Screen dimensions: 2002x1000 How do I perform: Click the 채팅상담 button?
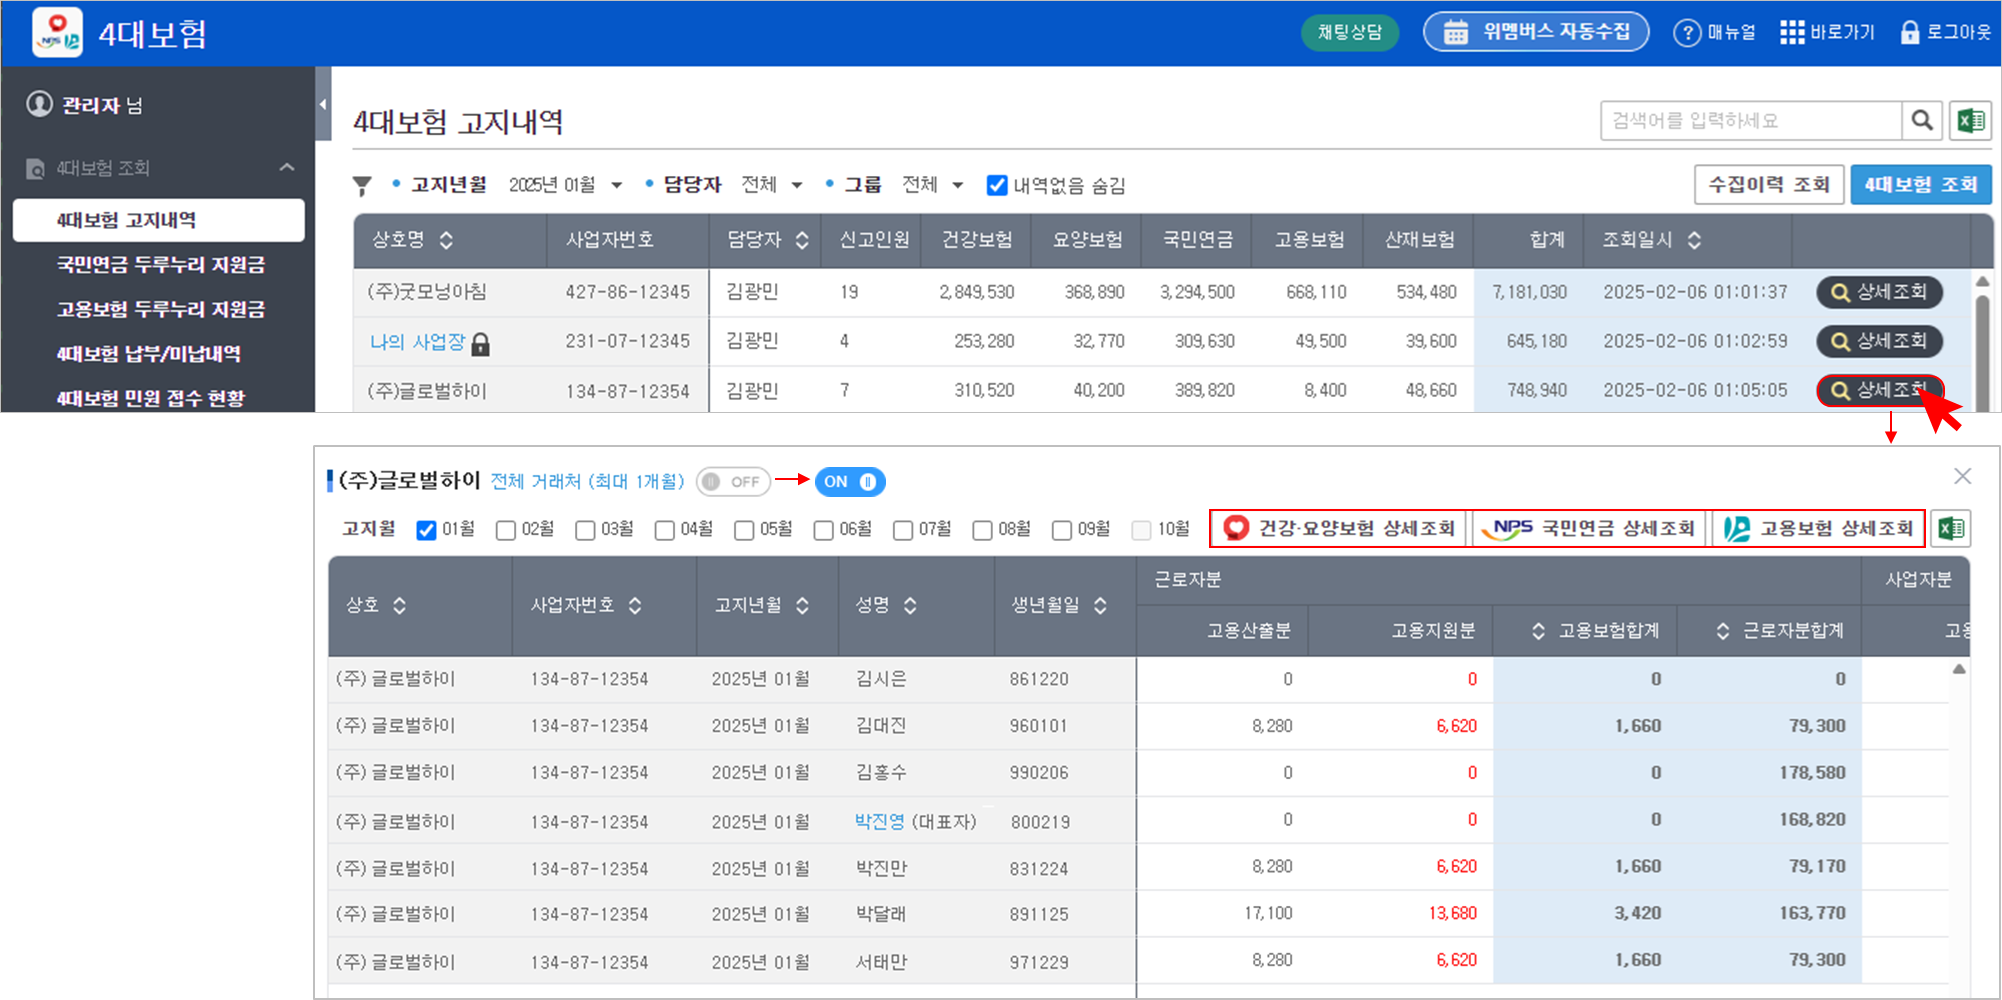point(1350,32)
